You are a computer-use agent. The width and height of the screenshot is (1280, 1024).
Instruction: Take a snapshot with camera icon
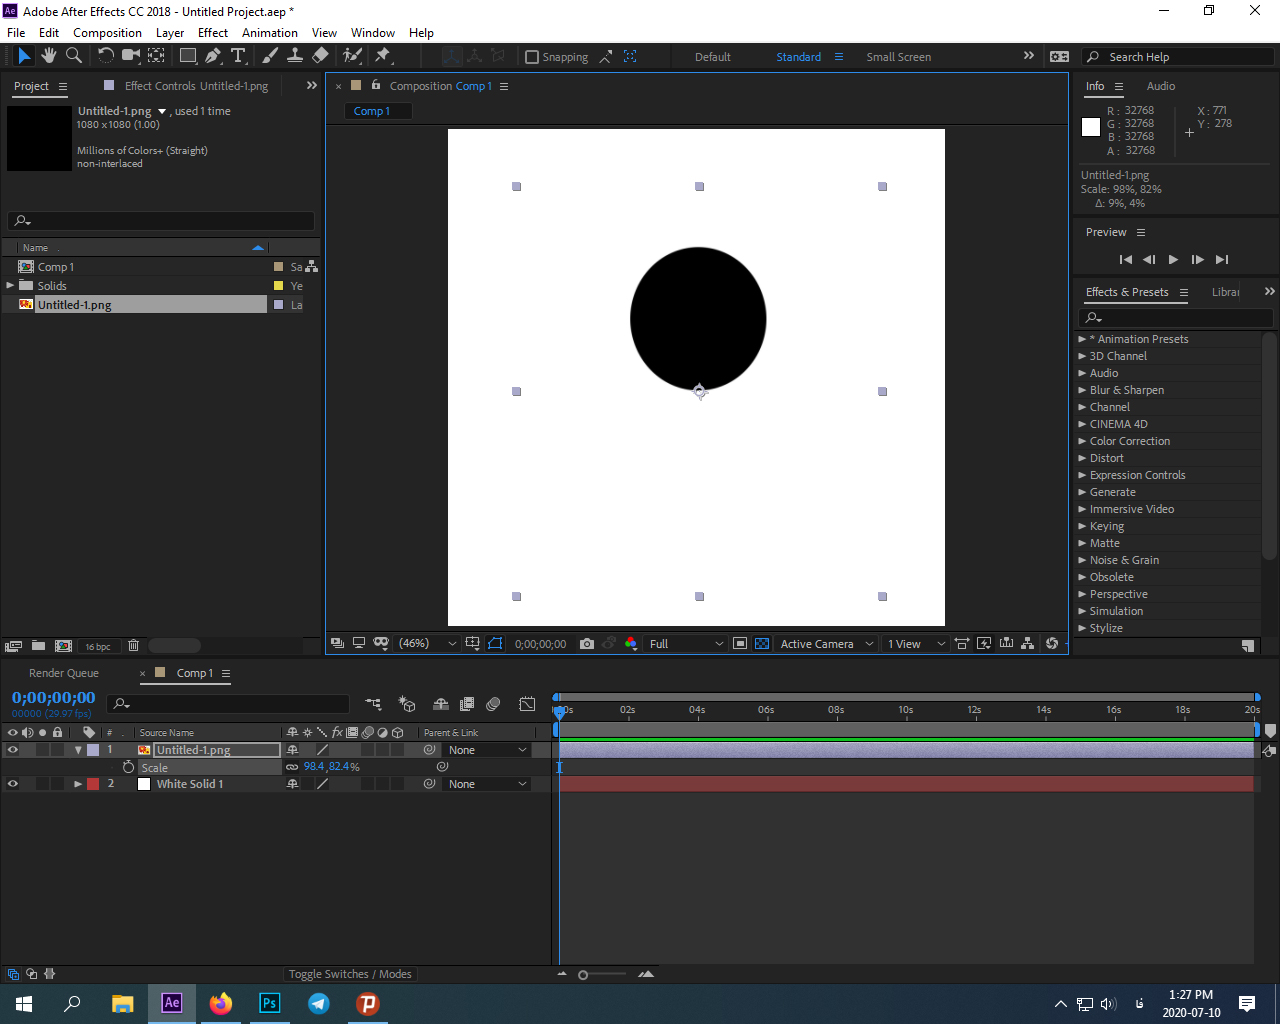pyautogui.click(x=587, y=644)
